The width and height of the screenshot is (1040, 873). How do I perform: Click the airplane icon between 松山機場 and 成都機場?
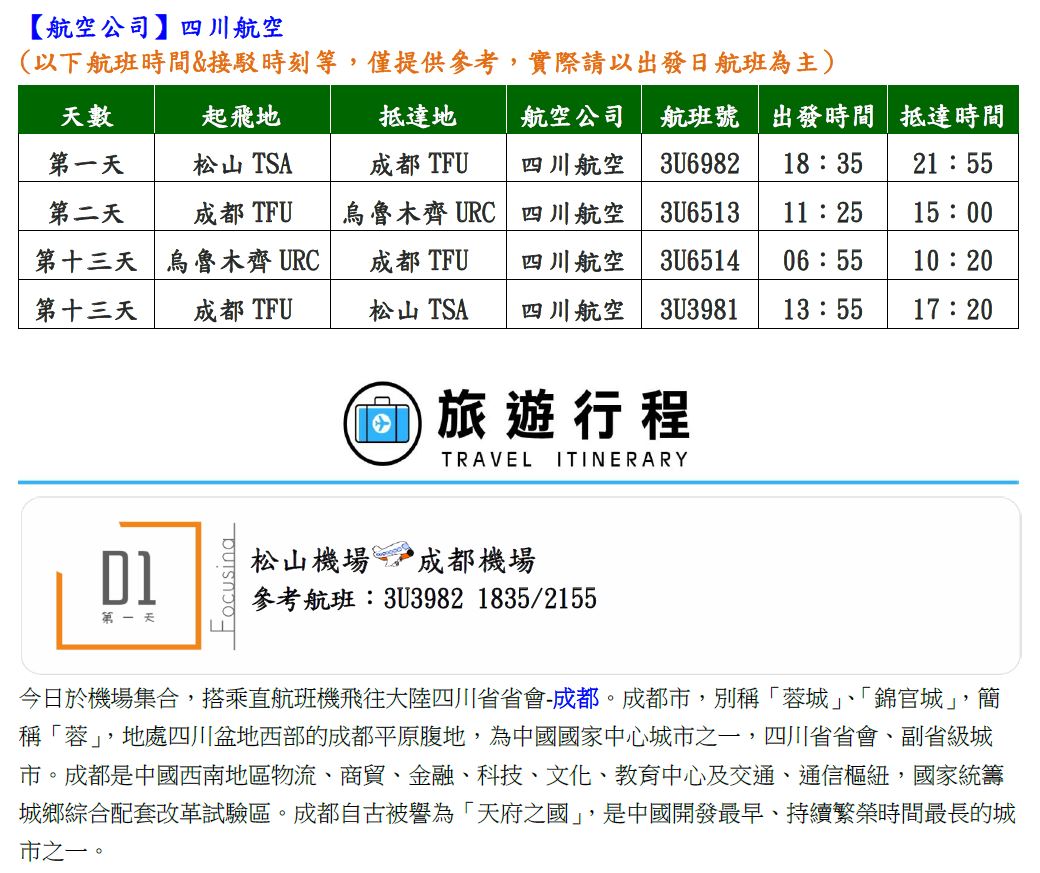[393, 555]
